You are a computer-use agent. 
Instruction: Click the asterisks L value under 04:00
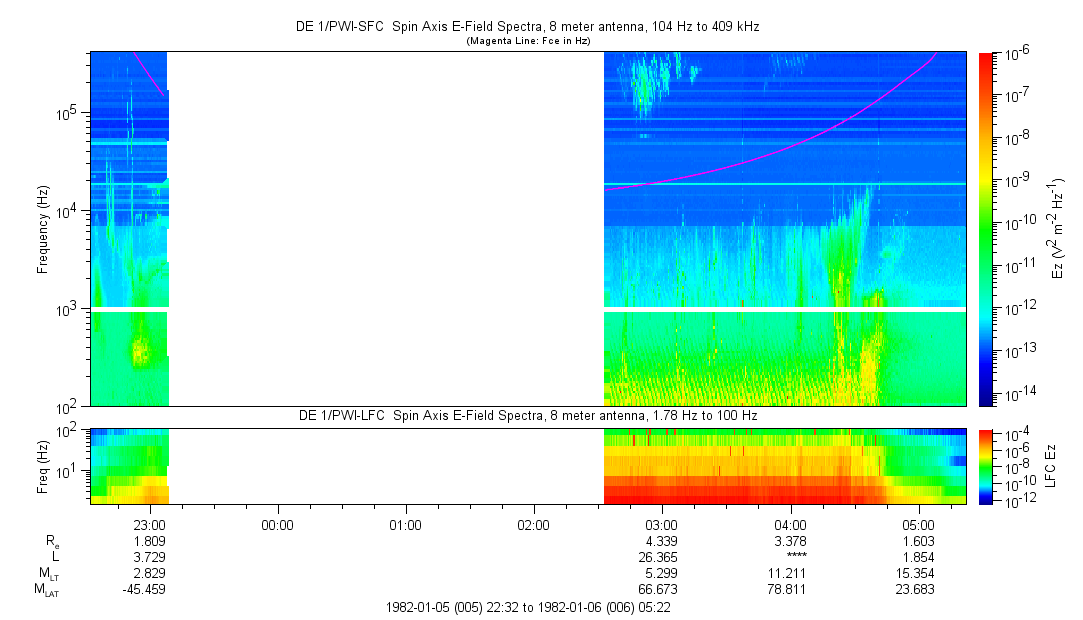(x=796, y=557)
